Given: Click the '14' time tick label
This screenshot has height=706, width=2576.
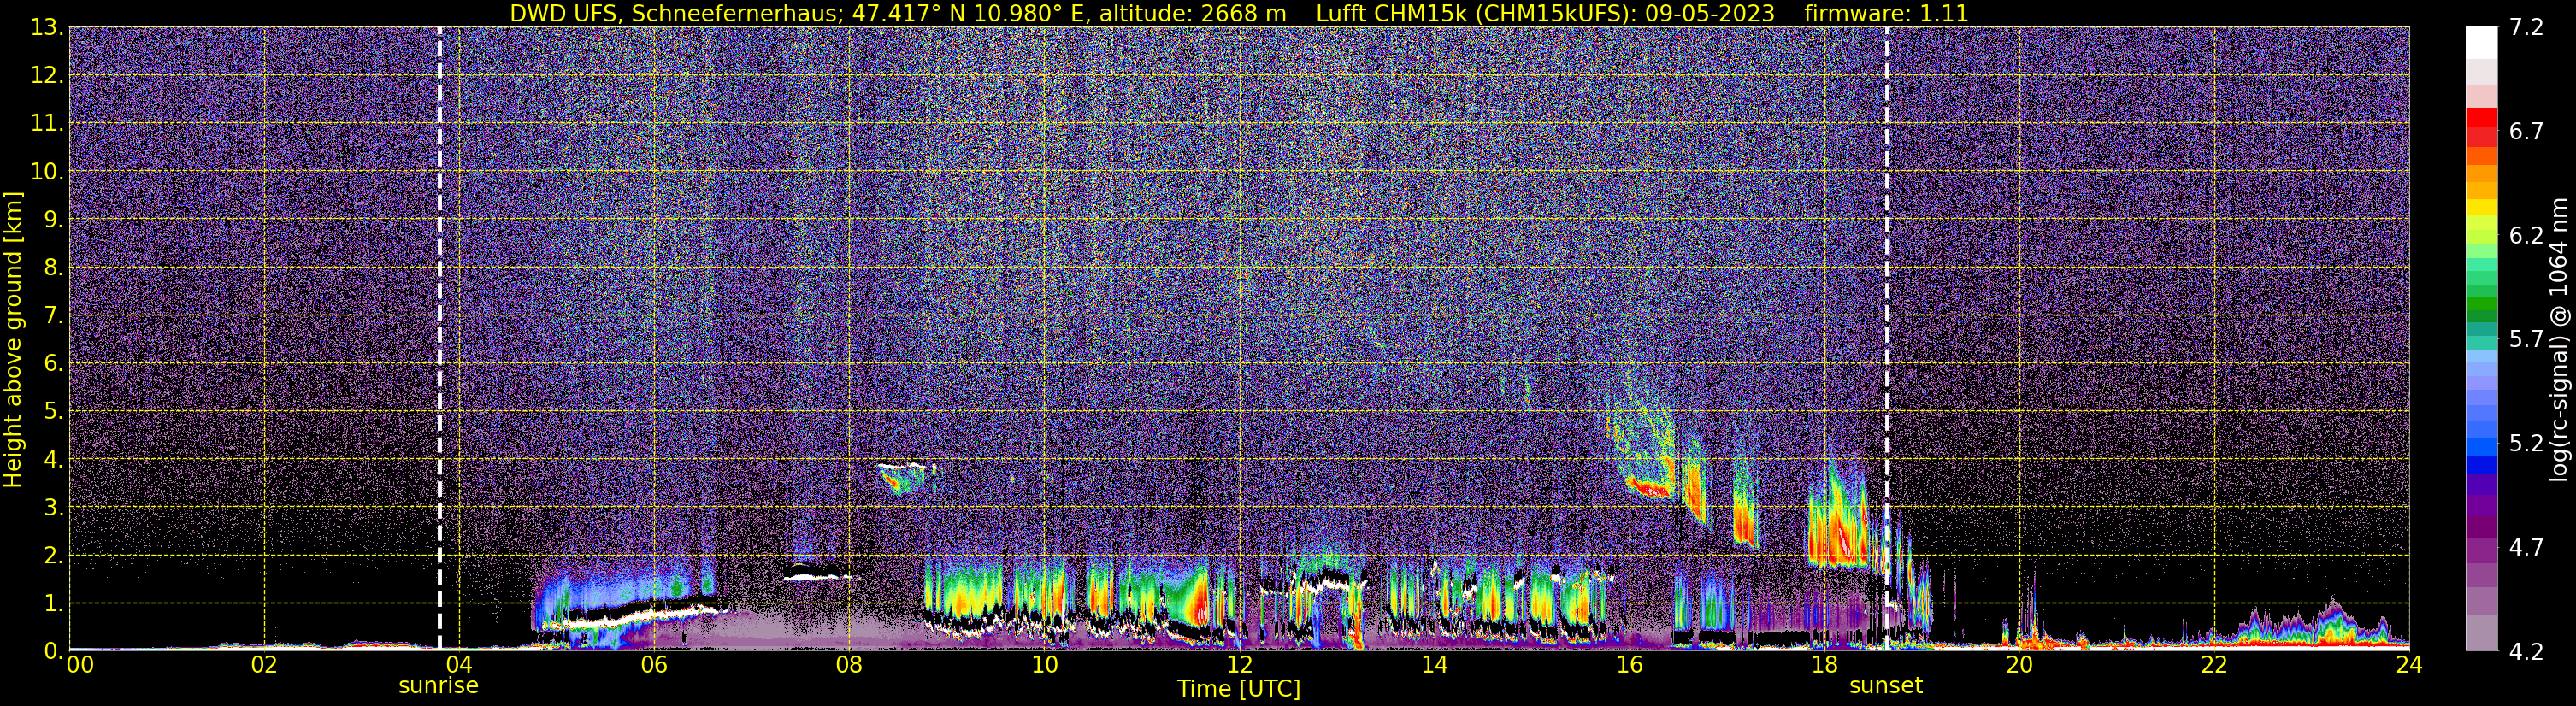Looking at the screenshot, I should tap(1434, 665).
